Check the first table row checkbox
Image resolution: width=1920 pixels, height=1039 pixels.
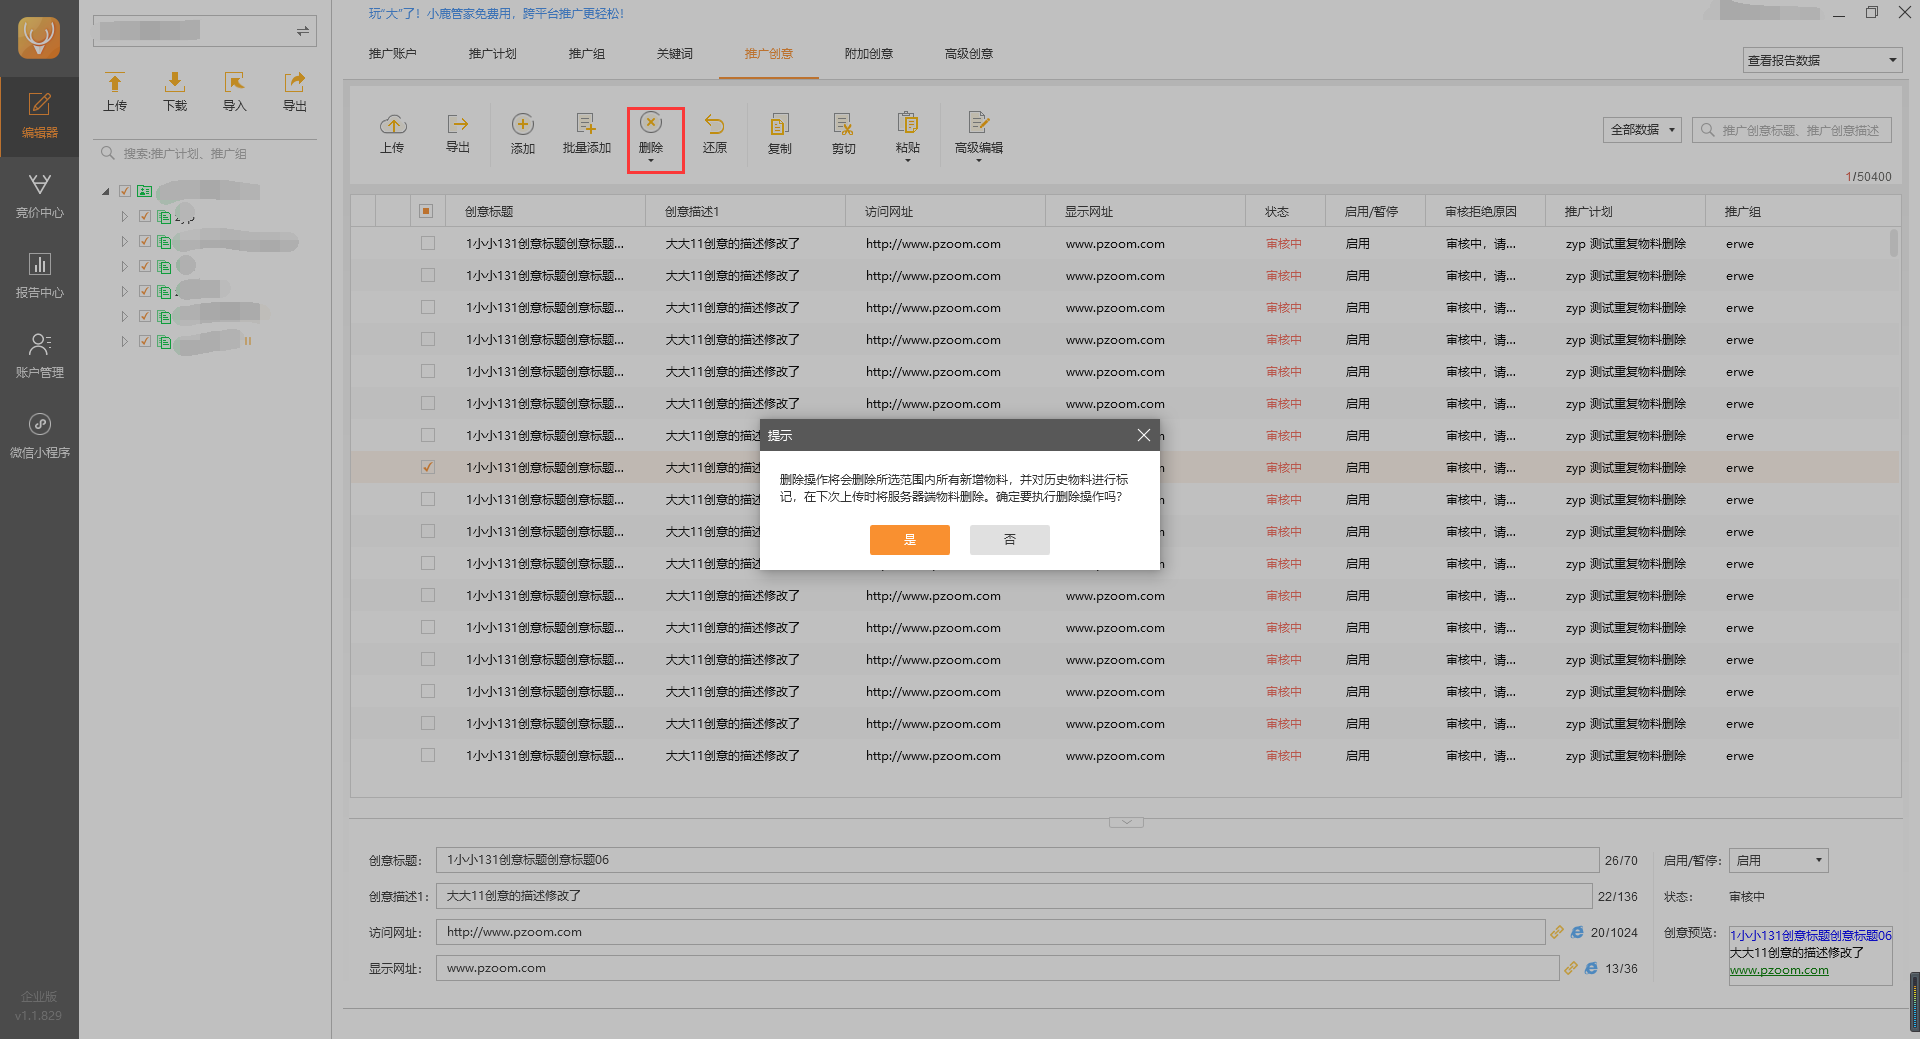pos(428,243)
